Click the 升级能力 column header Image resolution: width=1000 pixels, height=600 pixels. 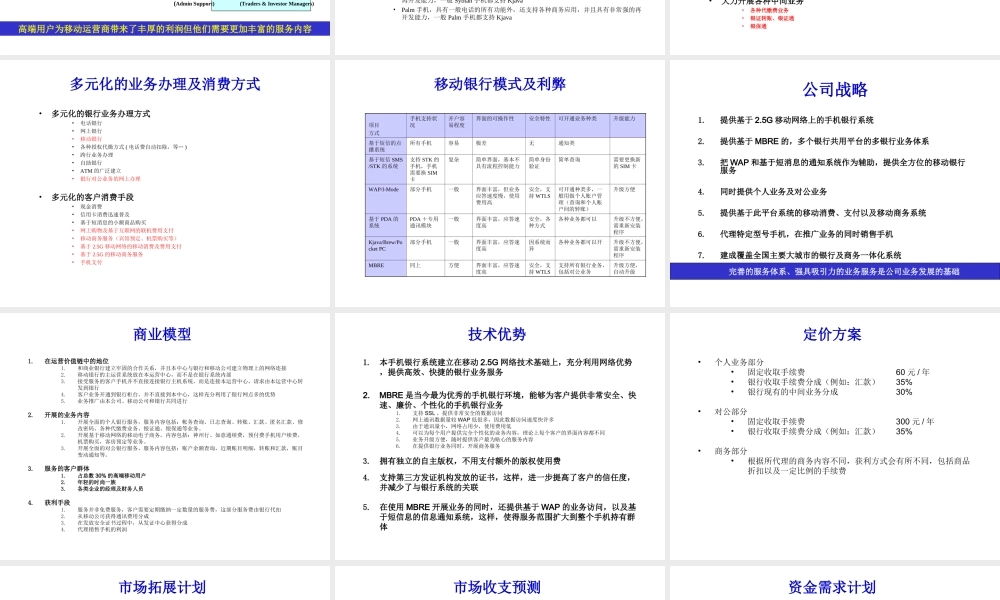point(628,126)
